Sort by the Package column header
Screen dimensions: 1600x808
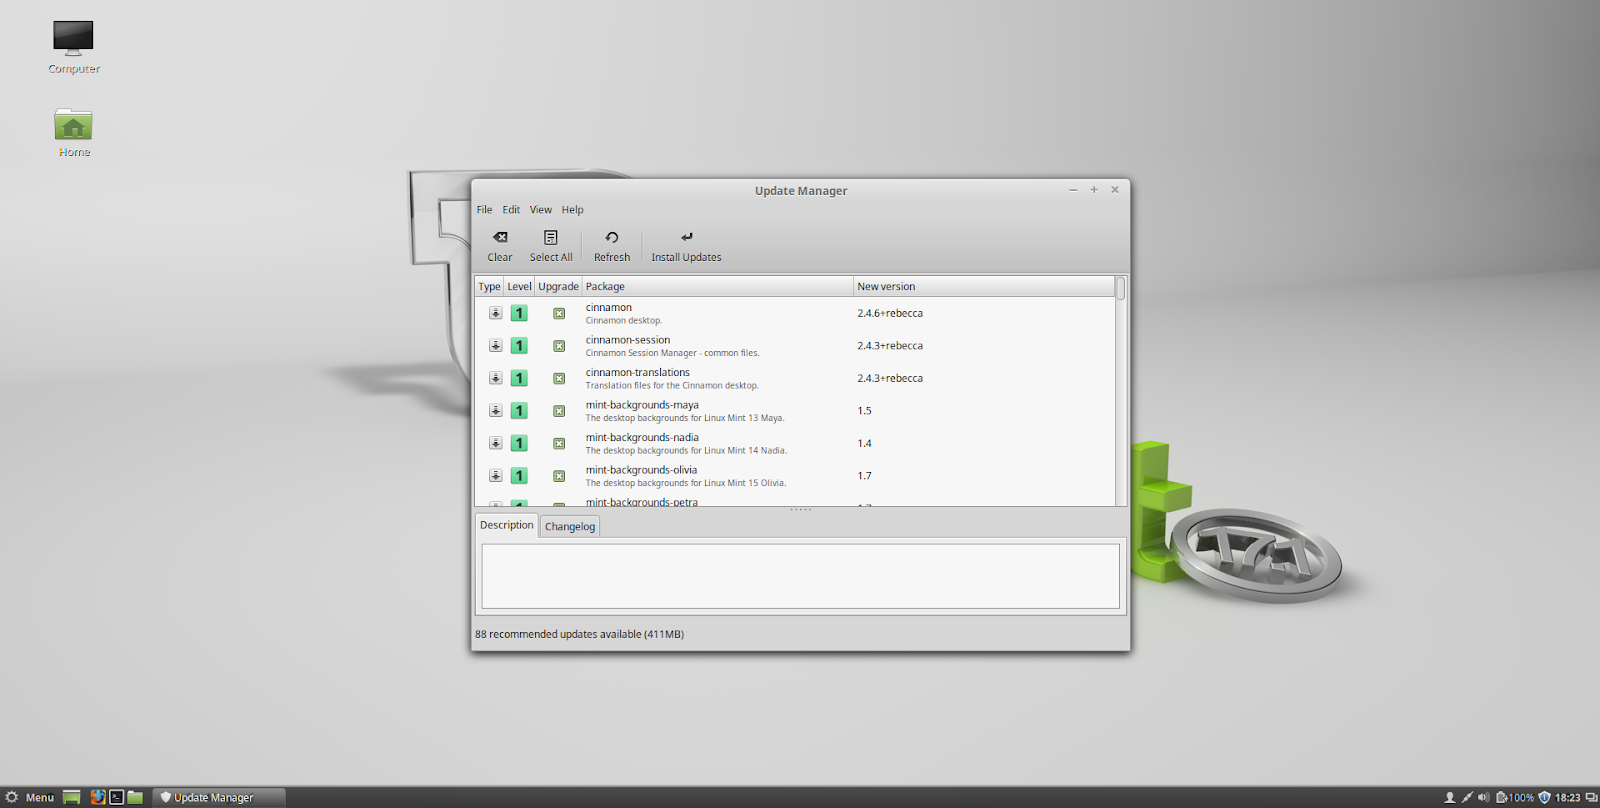[717, 286]
